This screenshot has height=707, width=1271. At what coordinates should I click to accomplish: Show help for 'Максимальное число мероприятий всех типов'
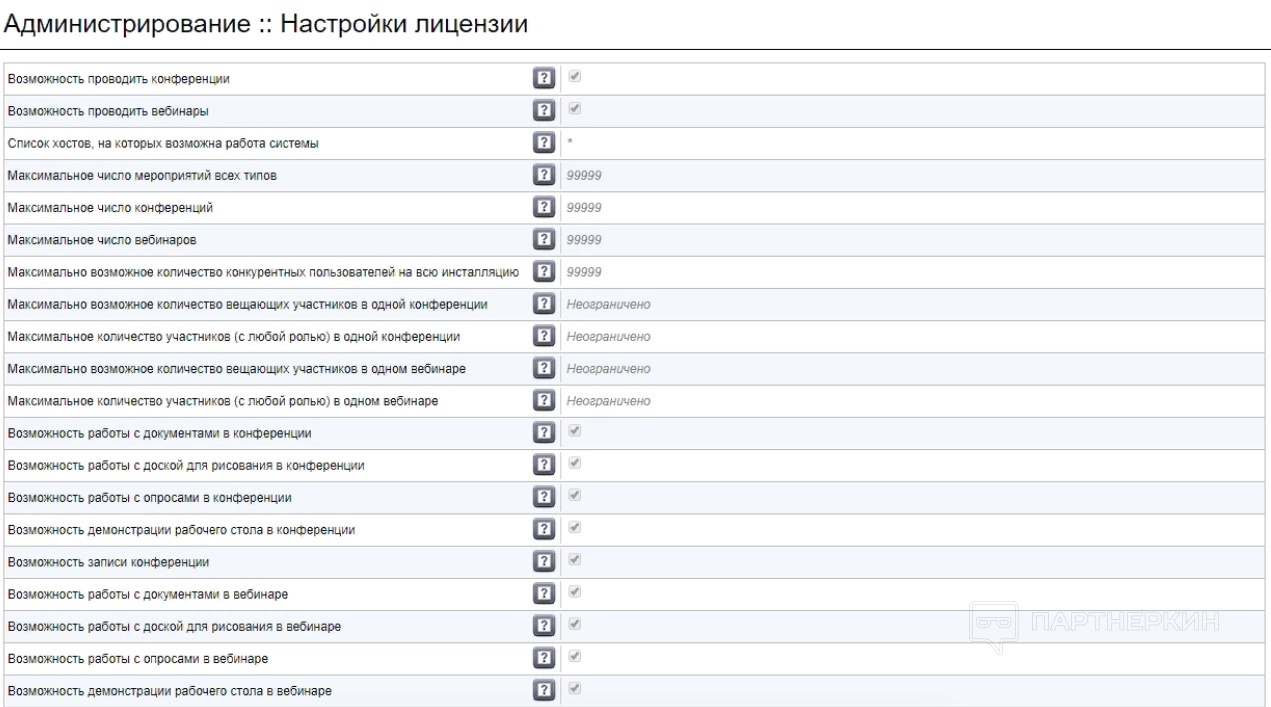click(x=544, y=175)
